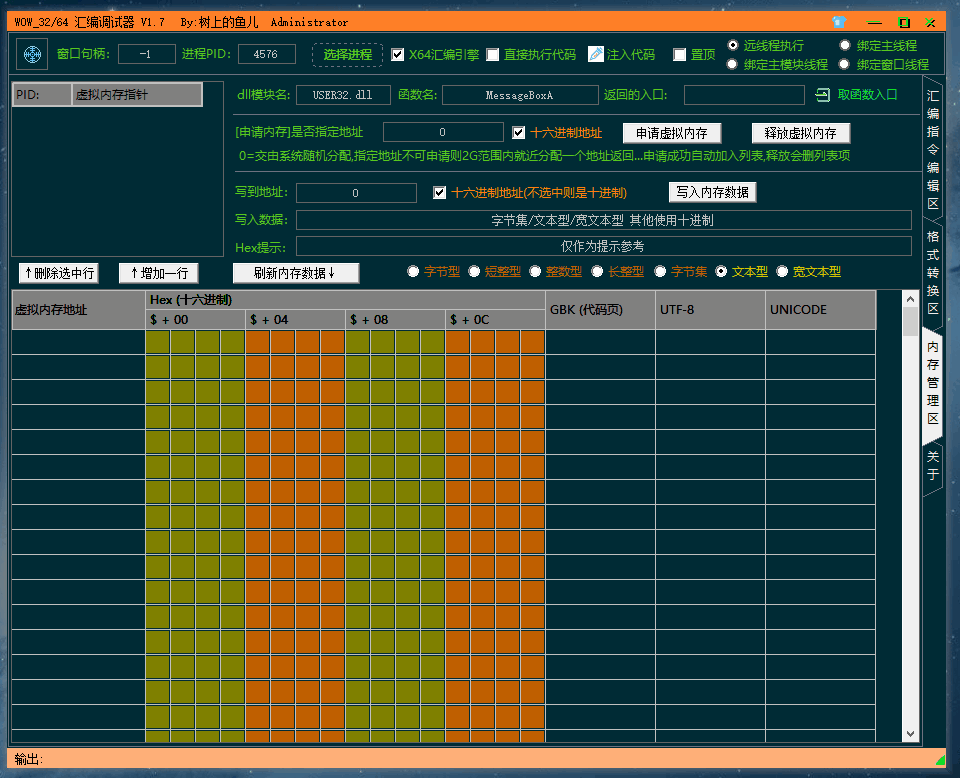Maximize the debugger window

click(904, 23)
